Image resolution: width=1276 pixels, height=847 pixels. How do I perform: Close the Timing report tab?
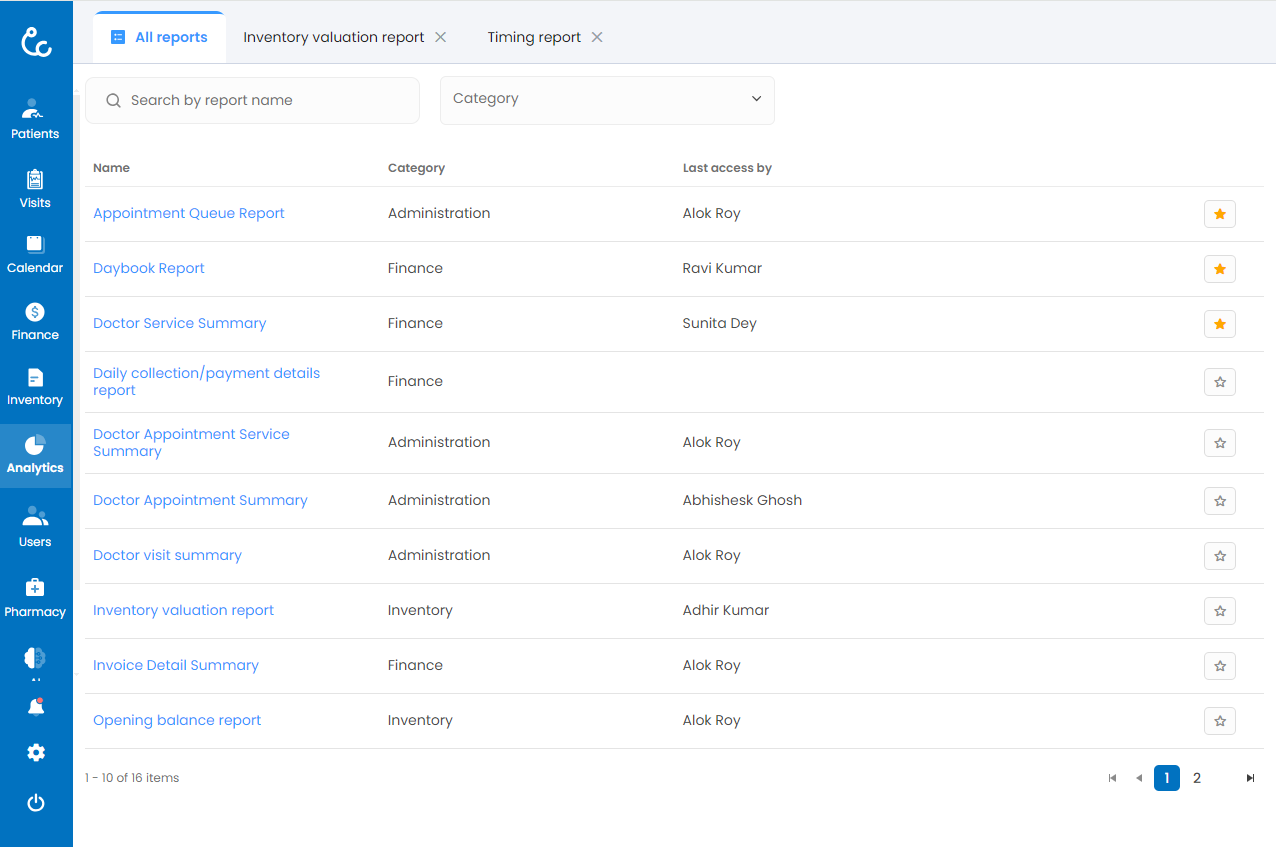[597, 37]
